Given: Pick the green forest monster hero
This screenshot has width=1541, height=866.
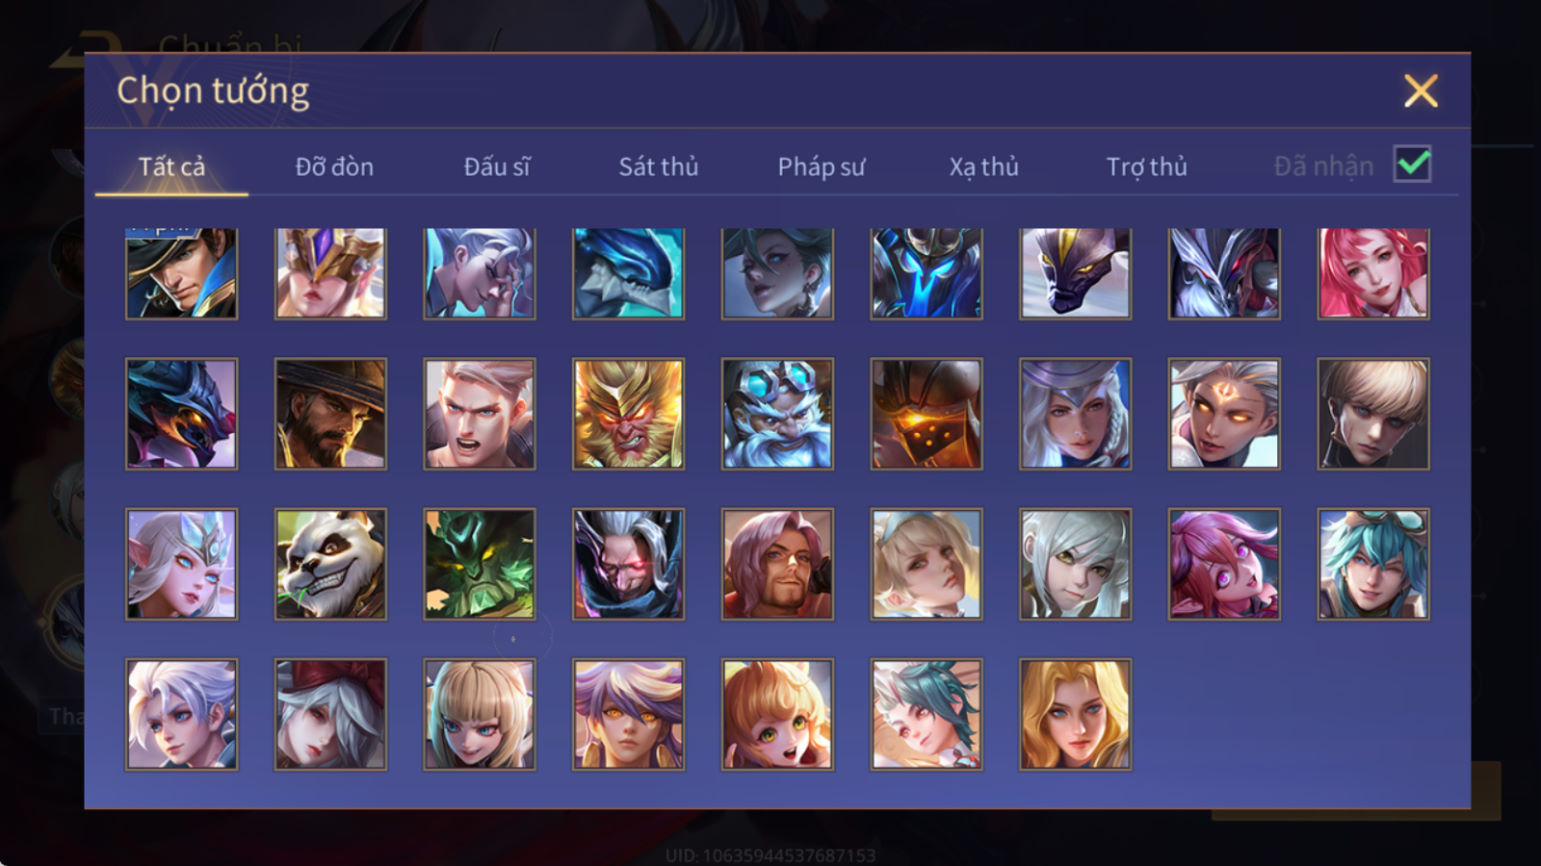Looking at the screenshot, I should click(479, 564).
